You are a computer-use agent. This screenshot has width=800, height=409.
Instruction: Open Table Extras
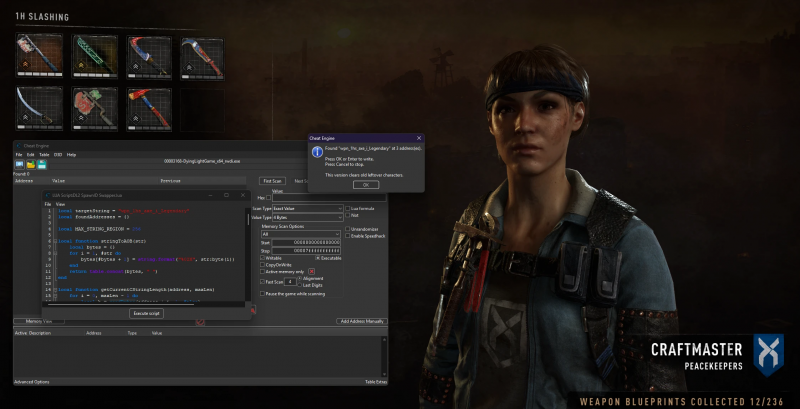(376, 381)
